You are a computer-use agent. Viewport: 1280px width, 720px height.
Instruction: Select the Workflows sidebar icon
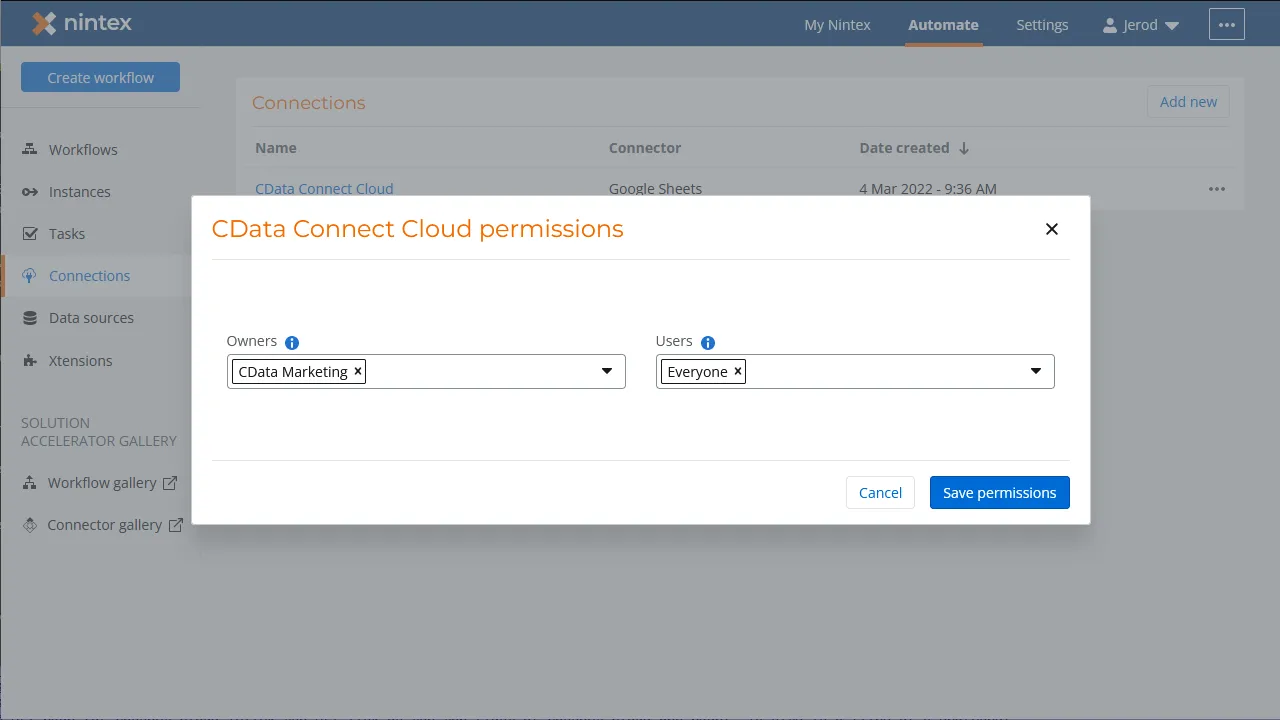(30, 149)
